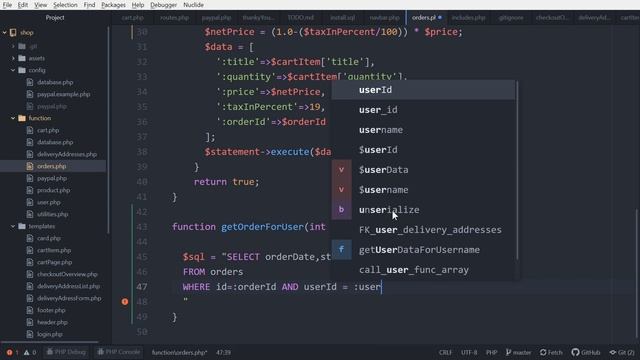Switch to the TODO.md tab
Viewport: 640px width, 360px height.
301,18
